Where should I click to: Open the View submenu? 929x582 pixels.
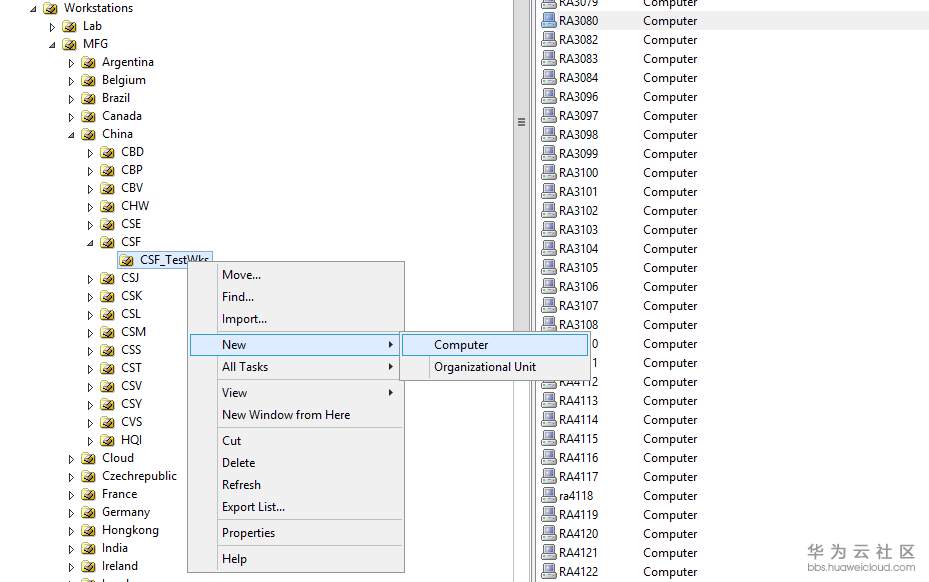point(296,393)
